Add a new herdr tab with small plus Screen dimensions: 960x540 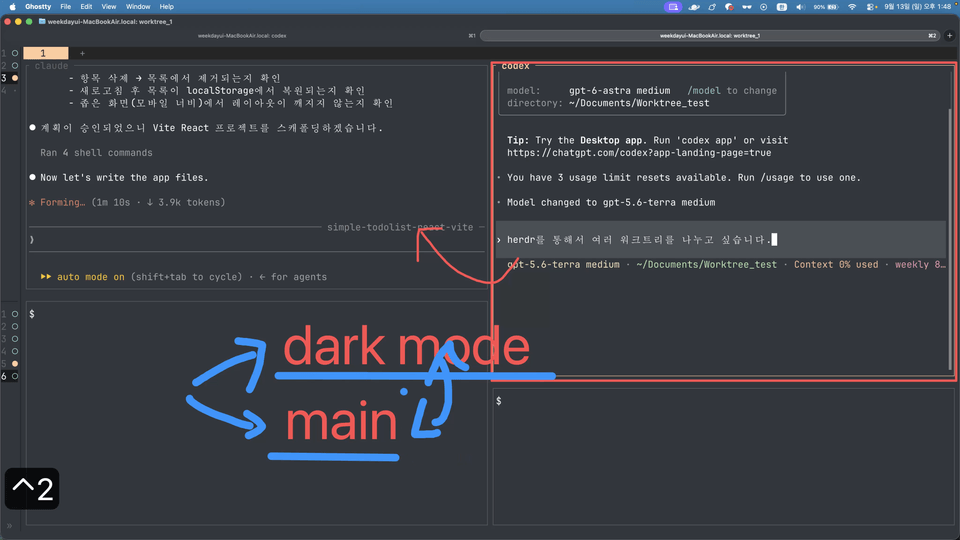82,53
